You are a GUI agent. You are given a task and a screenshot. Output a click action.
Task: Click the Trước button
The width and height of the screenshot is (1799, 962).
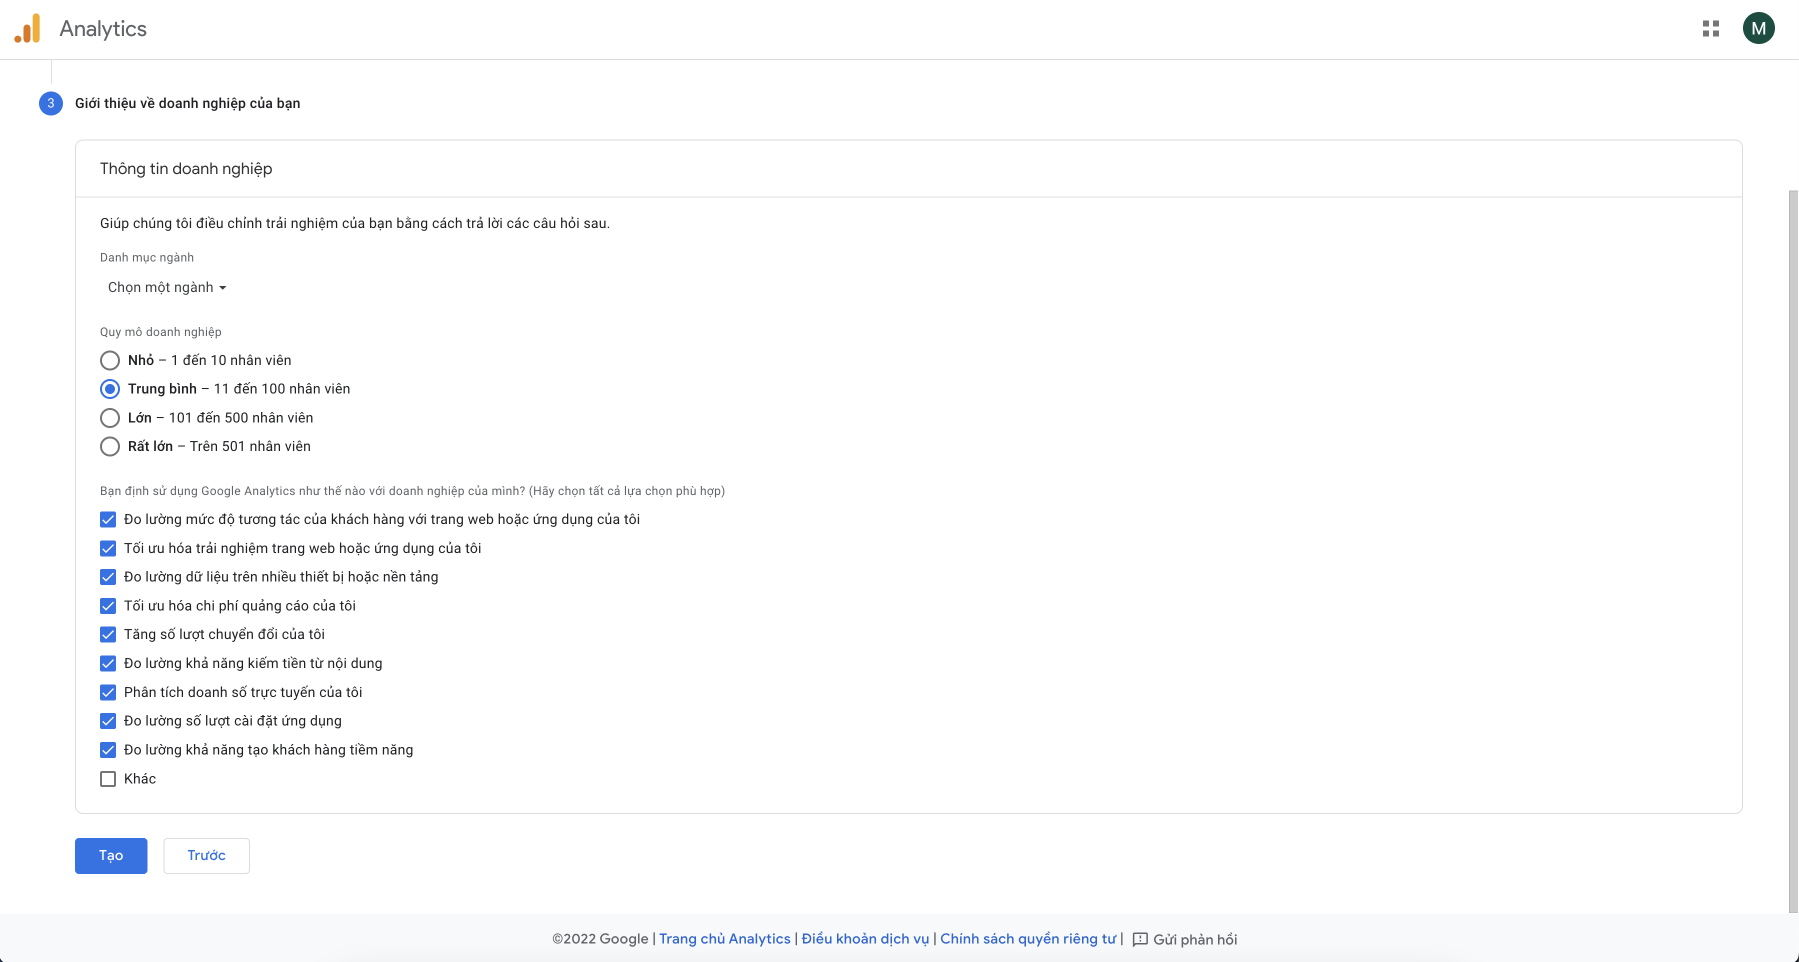pos(206,856)
